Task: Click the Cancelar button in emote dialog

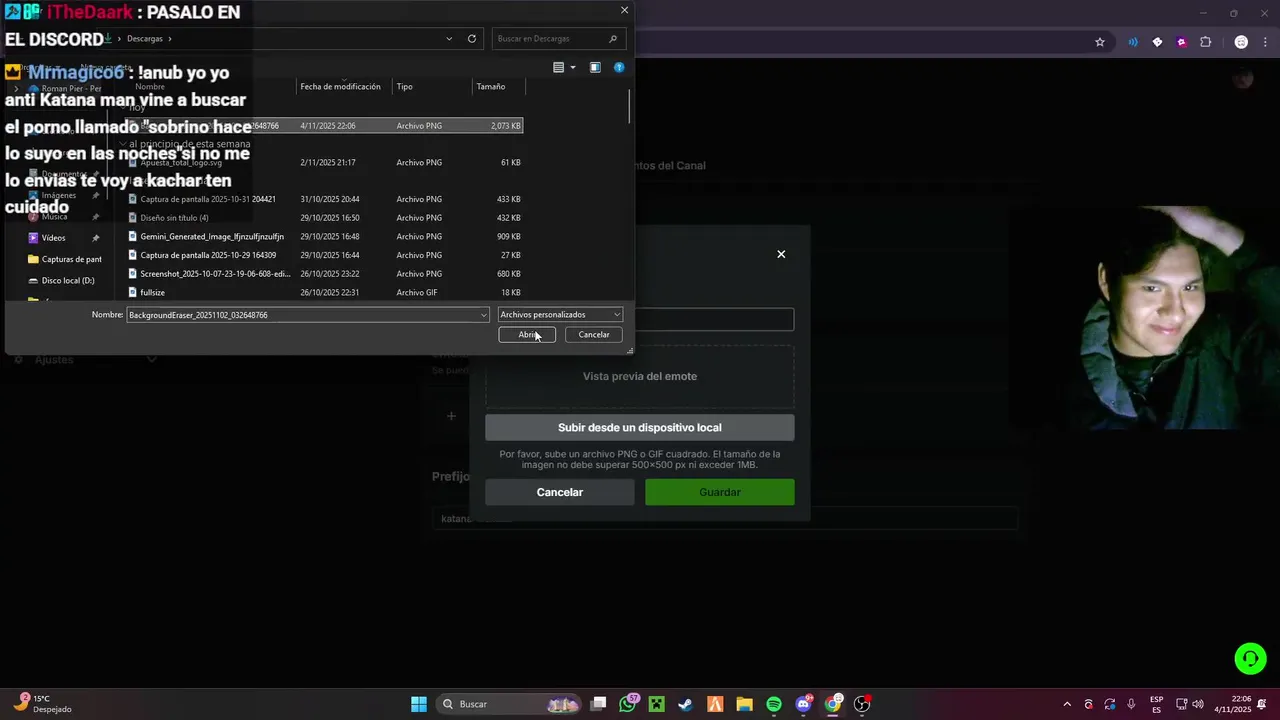Action: (x=560, y=492)
